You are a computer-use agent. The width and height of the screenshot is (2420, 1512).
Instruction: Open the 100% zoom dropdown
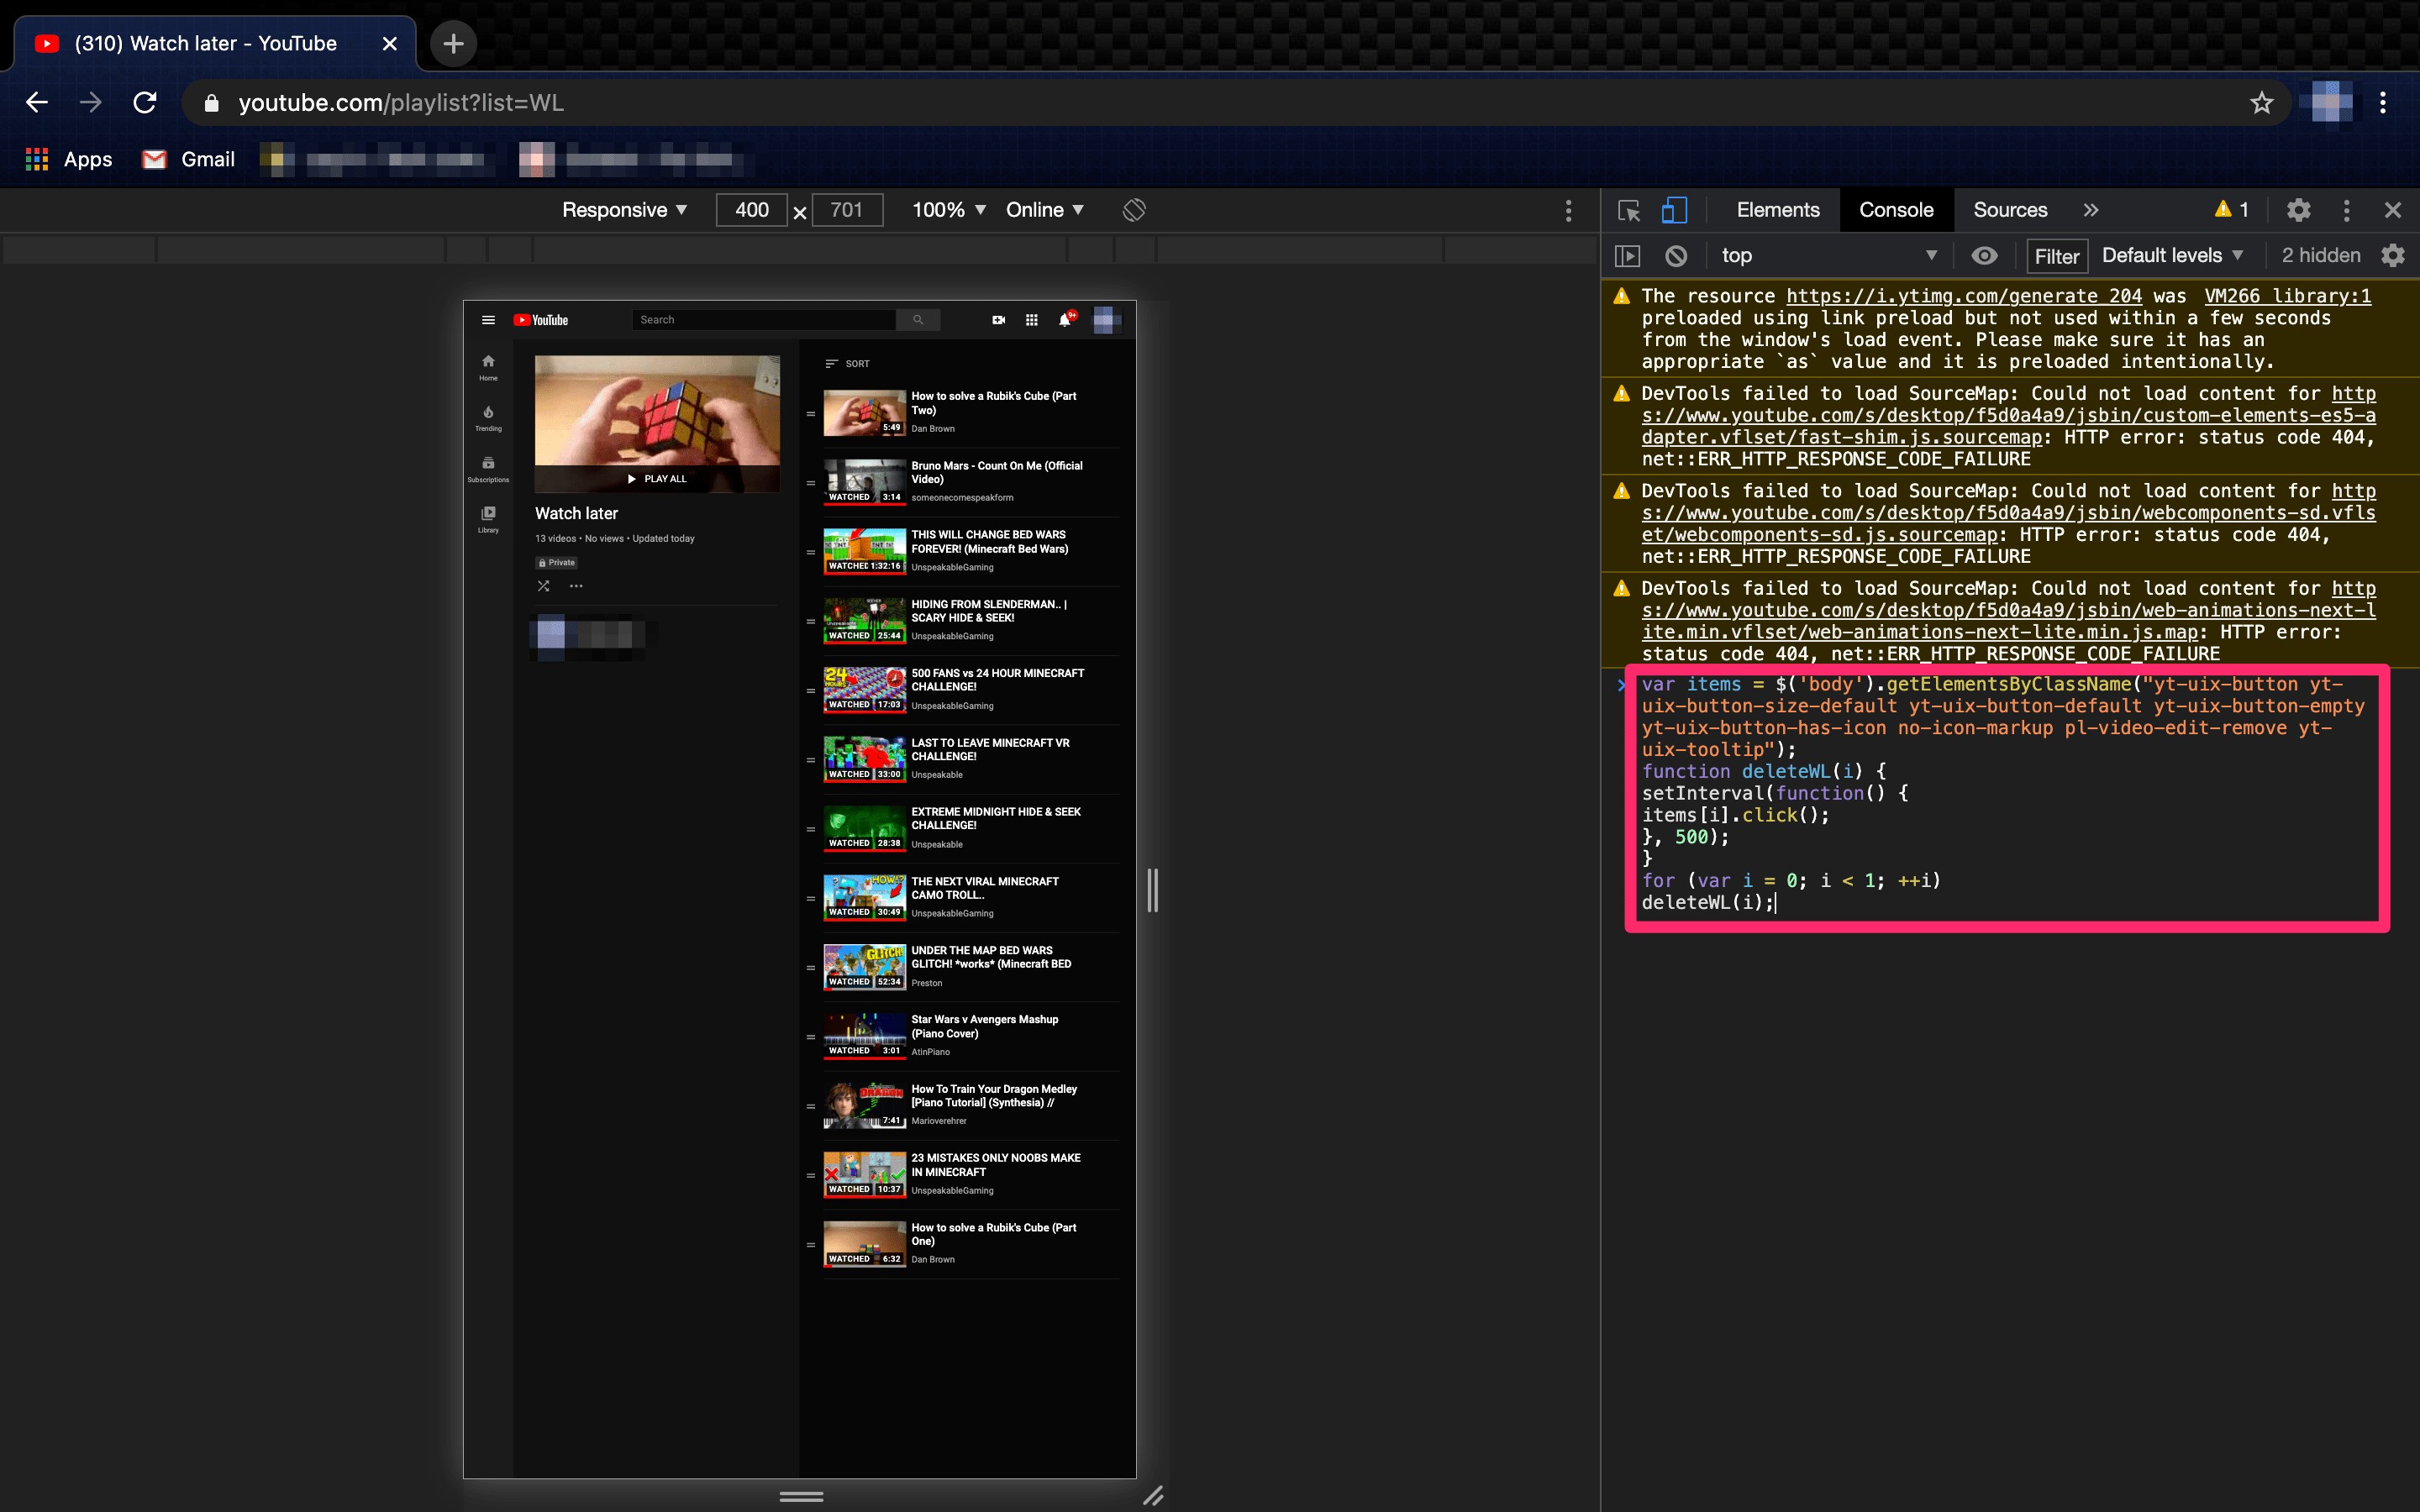949,210
